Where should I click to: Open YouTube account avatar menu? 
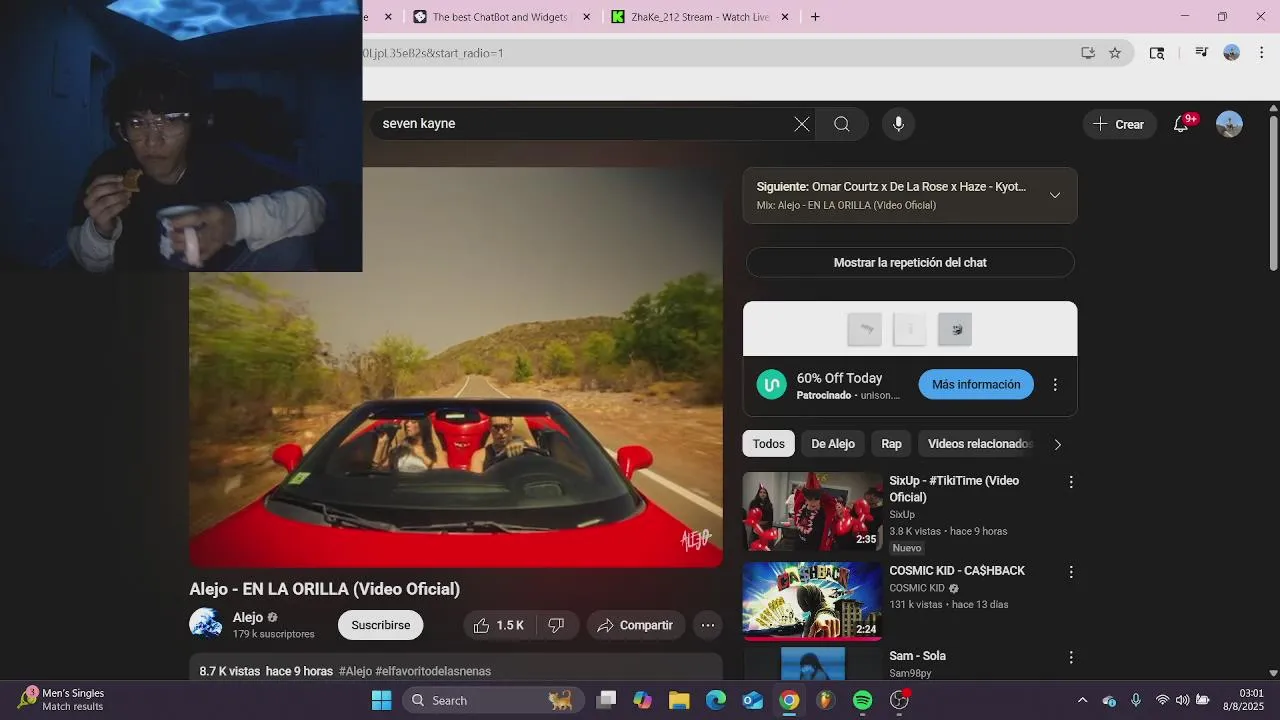point(1229,124)
